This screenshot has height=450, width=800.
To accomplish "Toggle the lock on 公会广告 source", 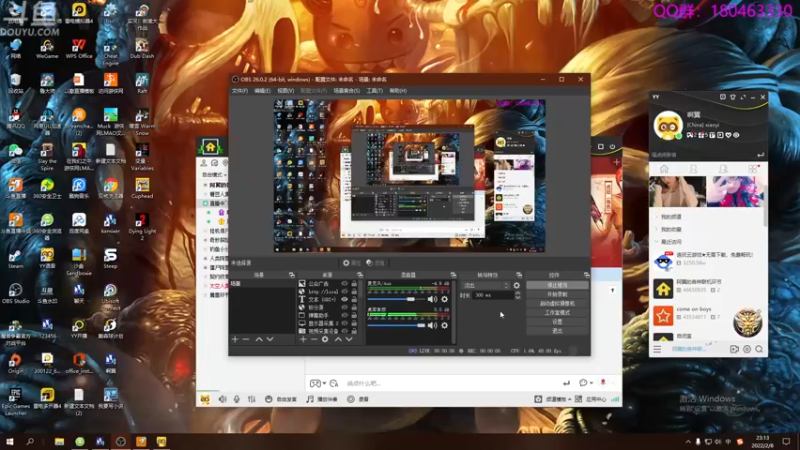I will [354, 284].
